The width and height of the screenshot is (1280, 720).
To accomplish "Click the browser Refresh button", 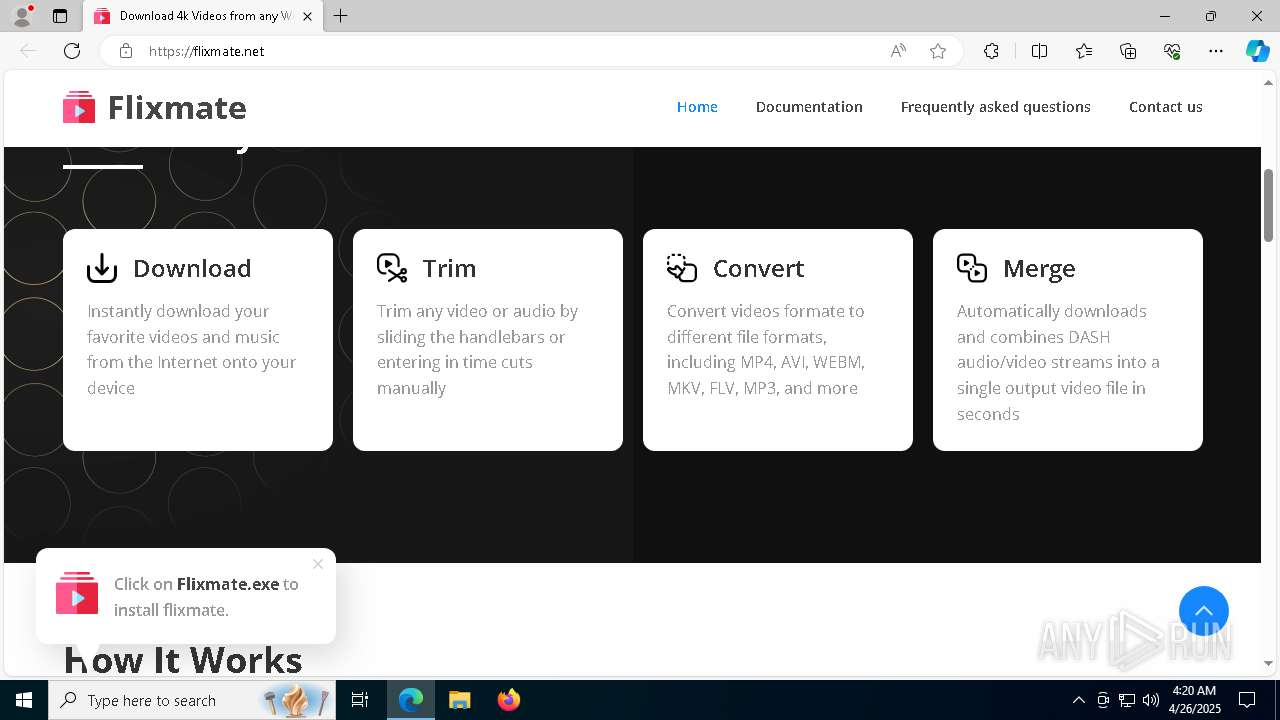I will tap(72, 51).
